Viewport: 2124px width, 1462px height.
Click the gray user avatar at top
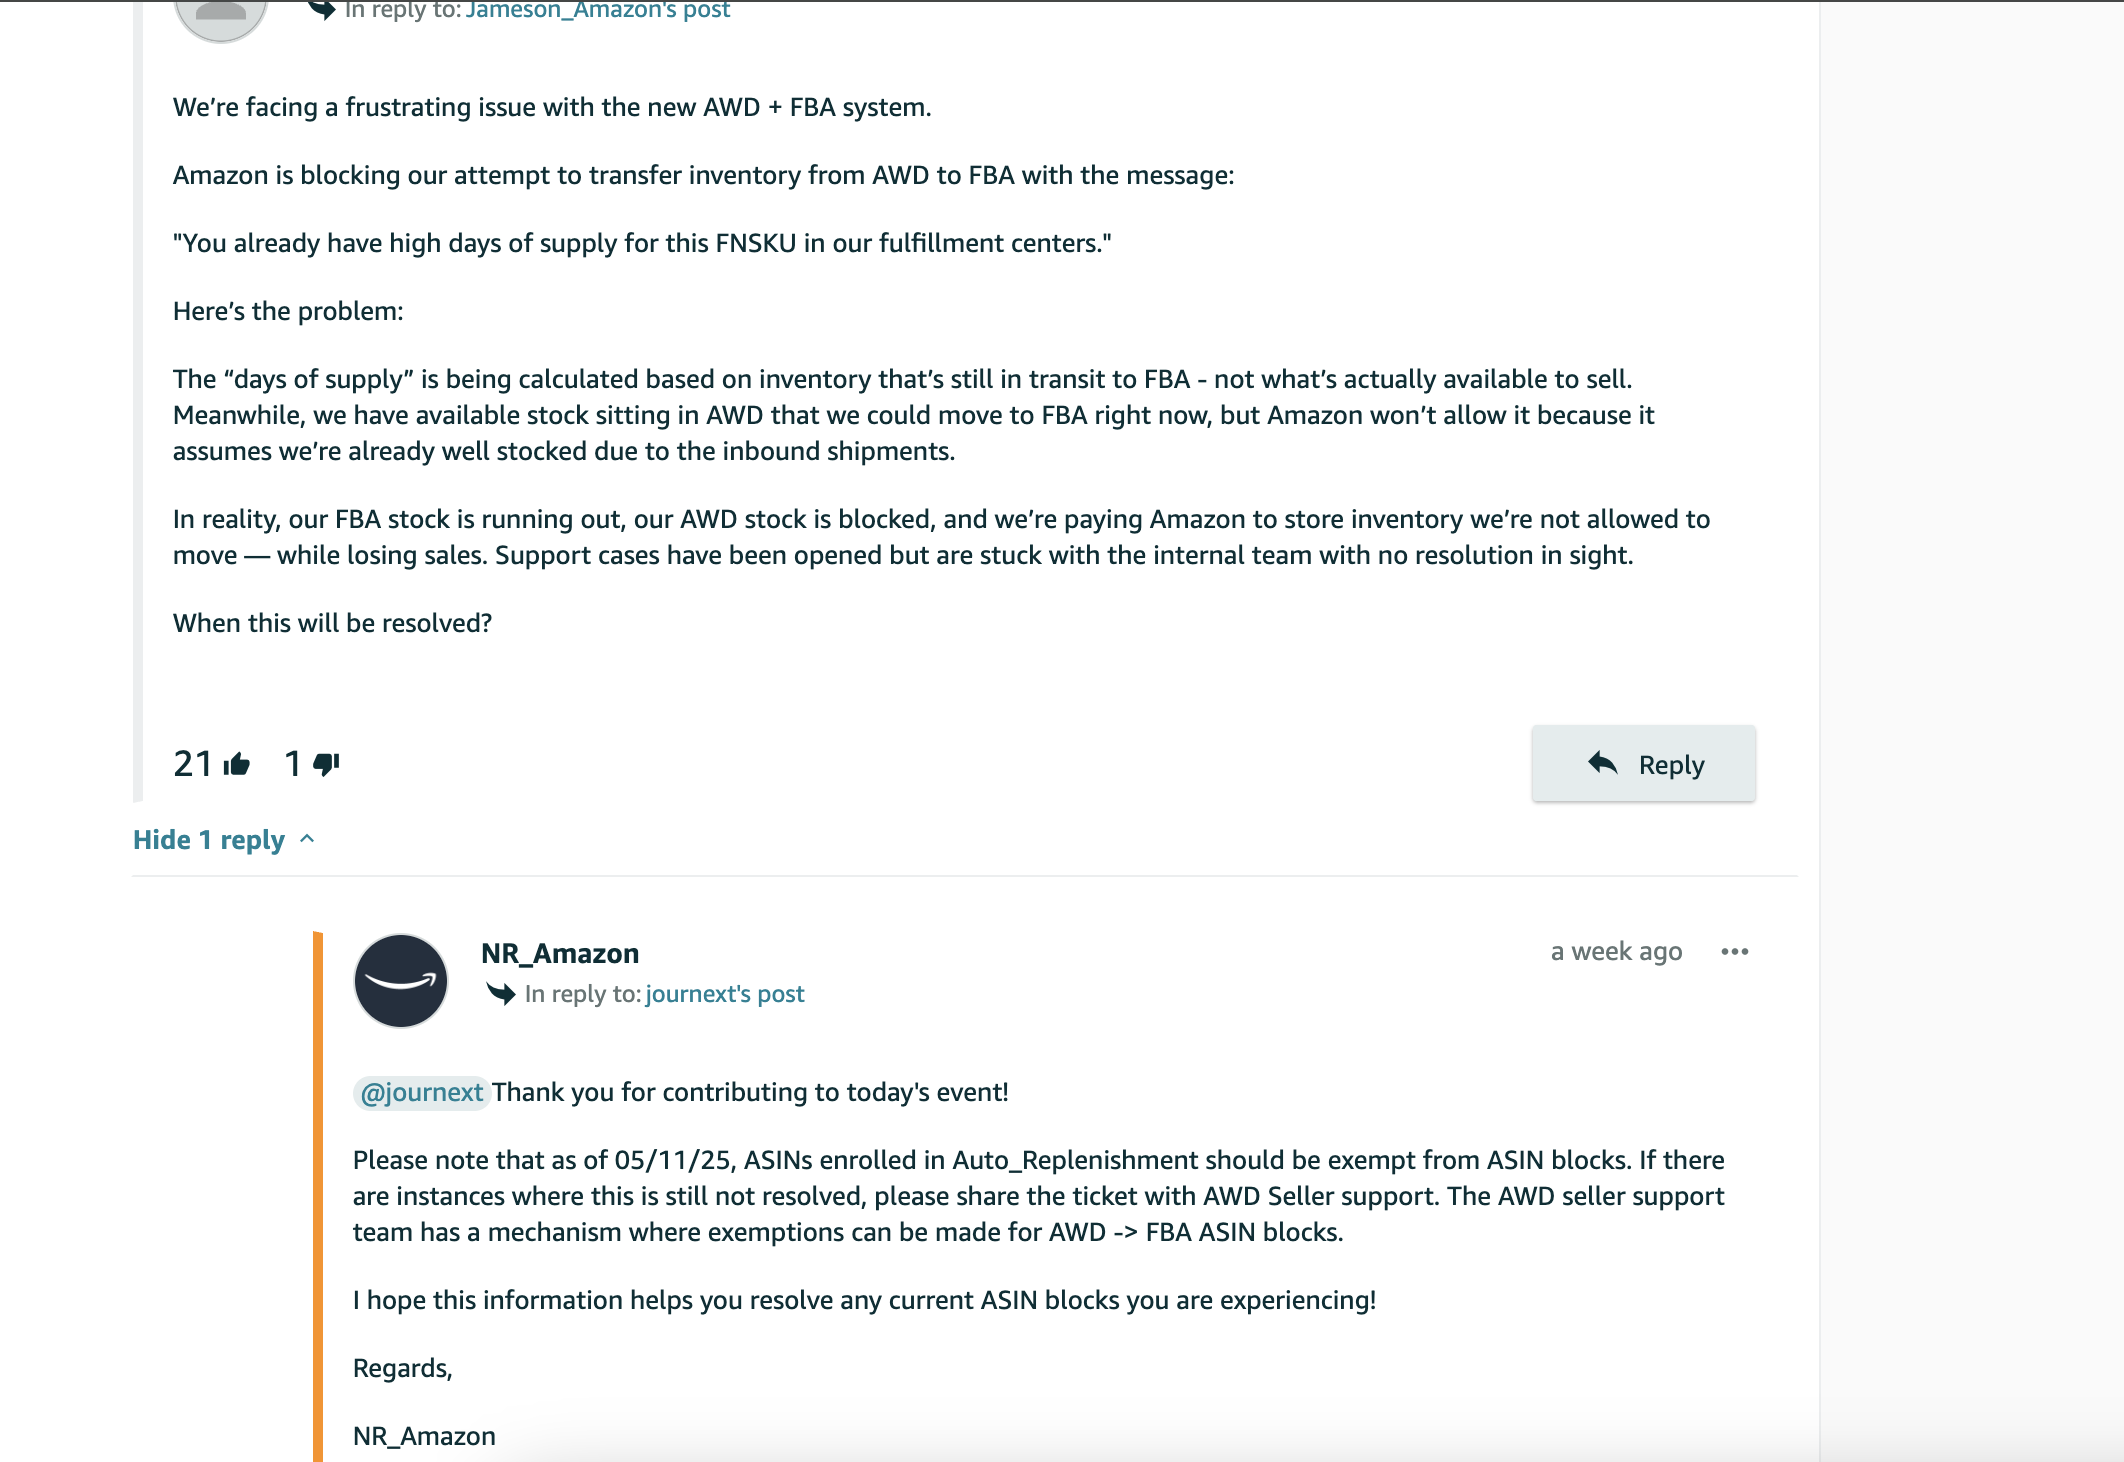220,15
